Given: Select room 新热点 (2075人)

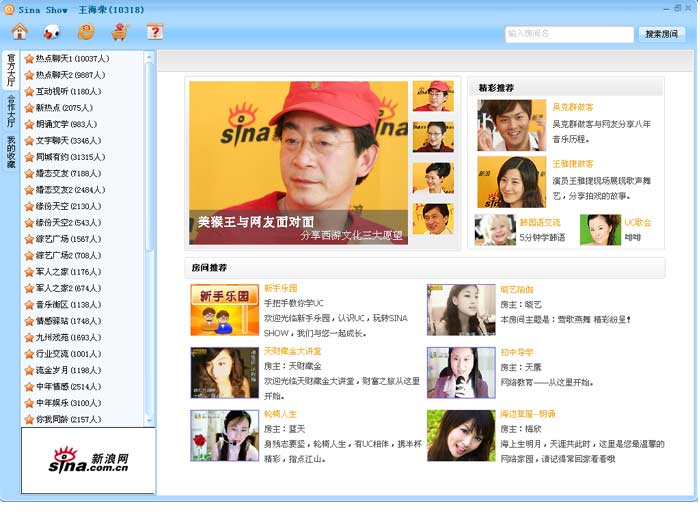Looking at the screenshot, I should [64, 108].
